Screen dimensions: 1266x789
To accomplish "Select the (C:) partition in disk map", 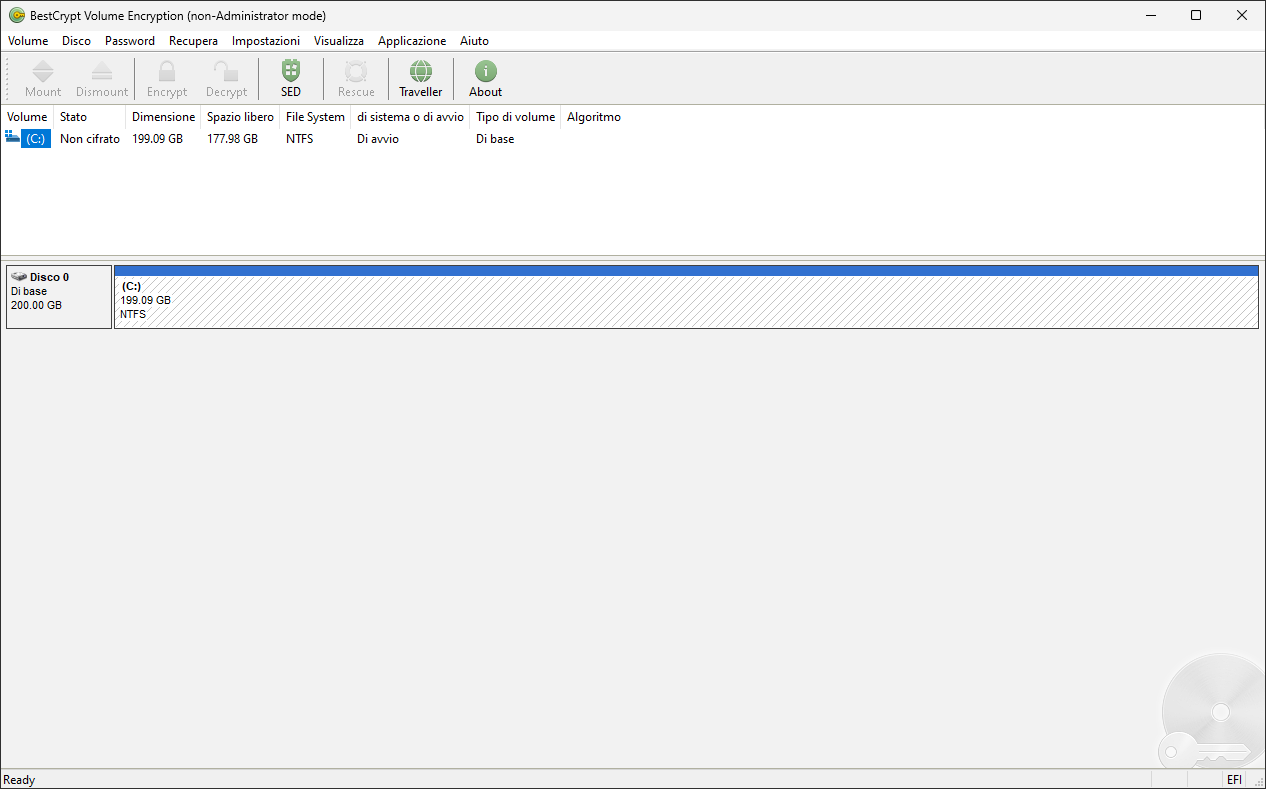I will (686, 296).
